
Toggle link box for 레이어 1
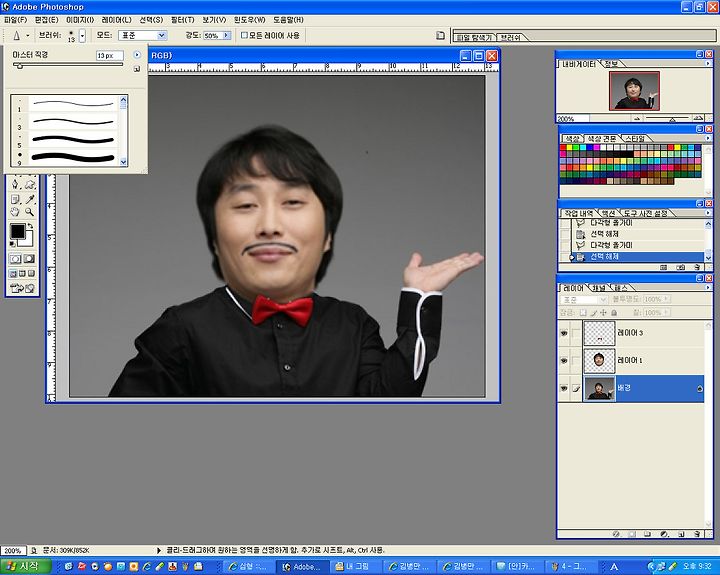point(576,361)
